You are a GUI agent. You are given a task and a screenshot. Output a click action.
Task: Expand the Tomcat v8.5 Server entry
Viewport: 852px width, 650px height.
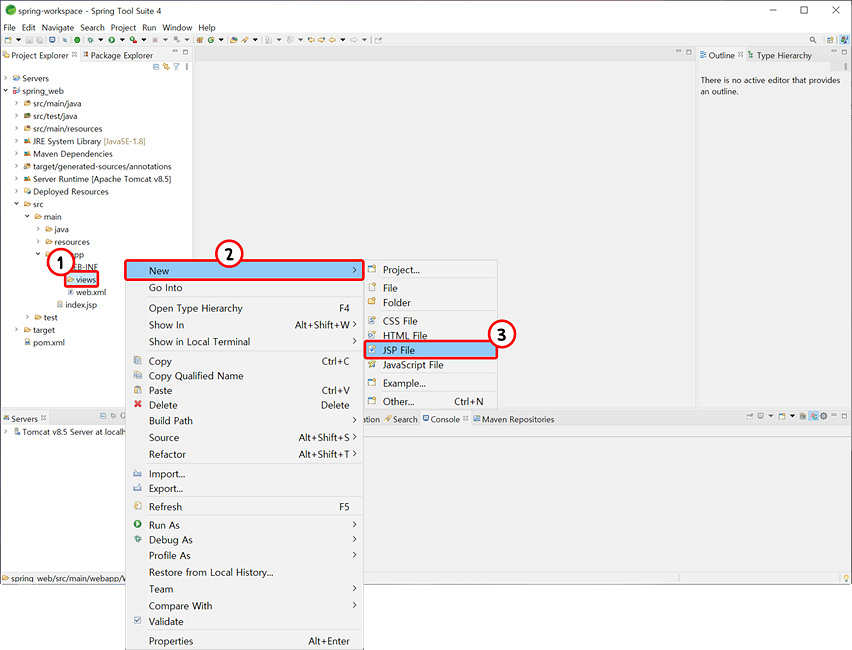coord(6,432)
